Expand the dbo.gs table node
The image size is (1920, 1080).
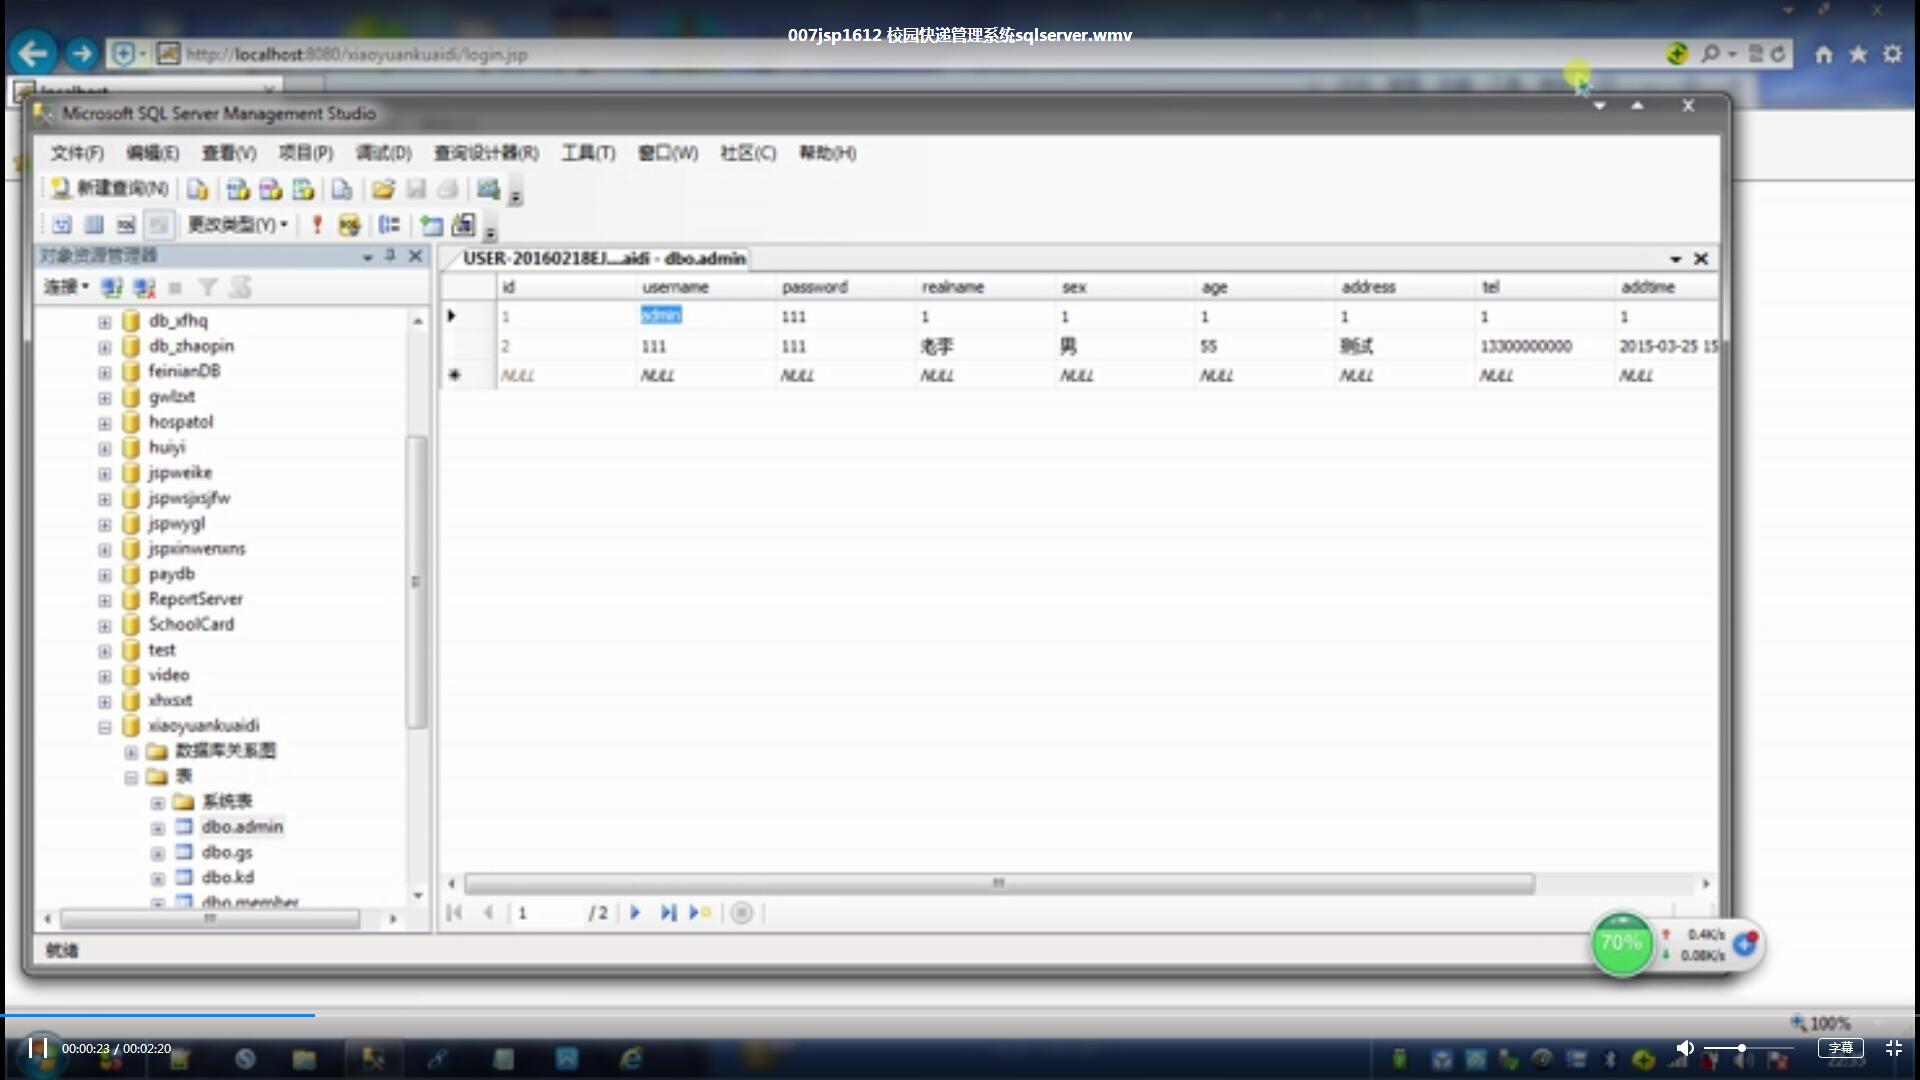(x=158, y=854)
